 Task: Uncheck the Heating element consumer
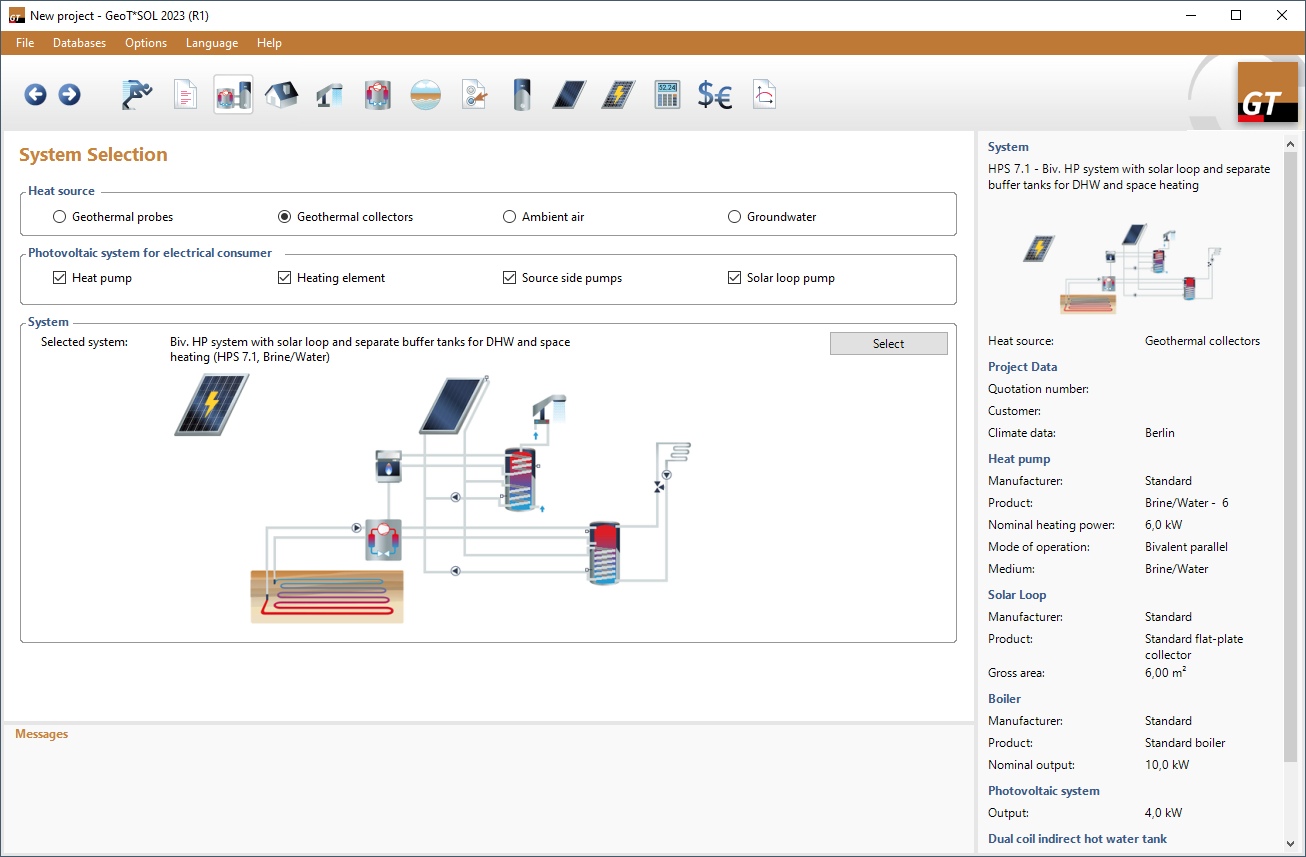point(284,277)
